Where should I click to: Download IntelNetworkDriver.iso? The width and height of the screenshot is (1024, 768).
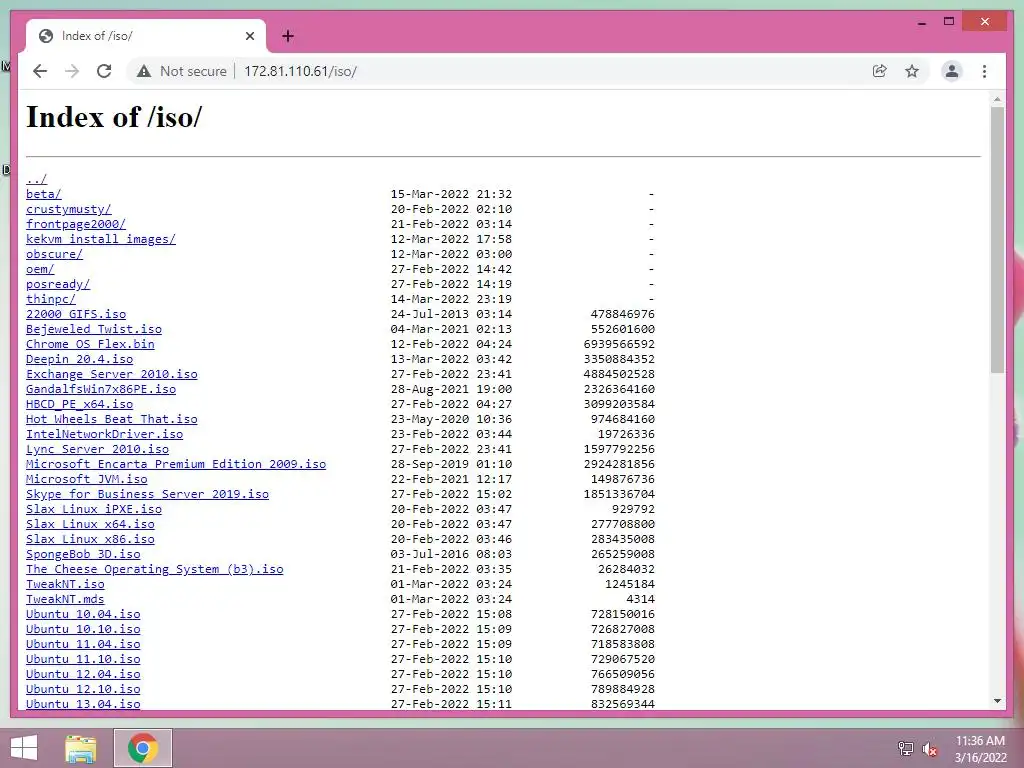point(104,434)
